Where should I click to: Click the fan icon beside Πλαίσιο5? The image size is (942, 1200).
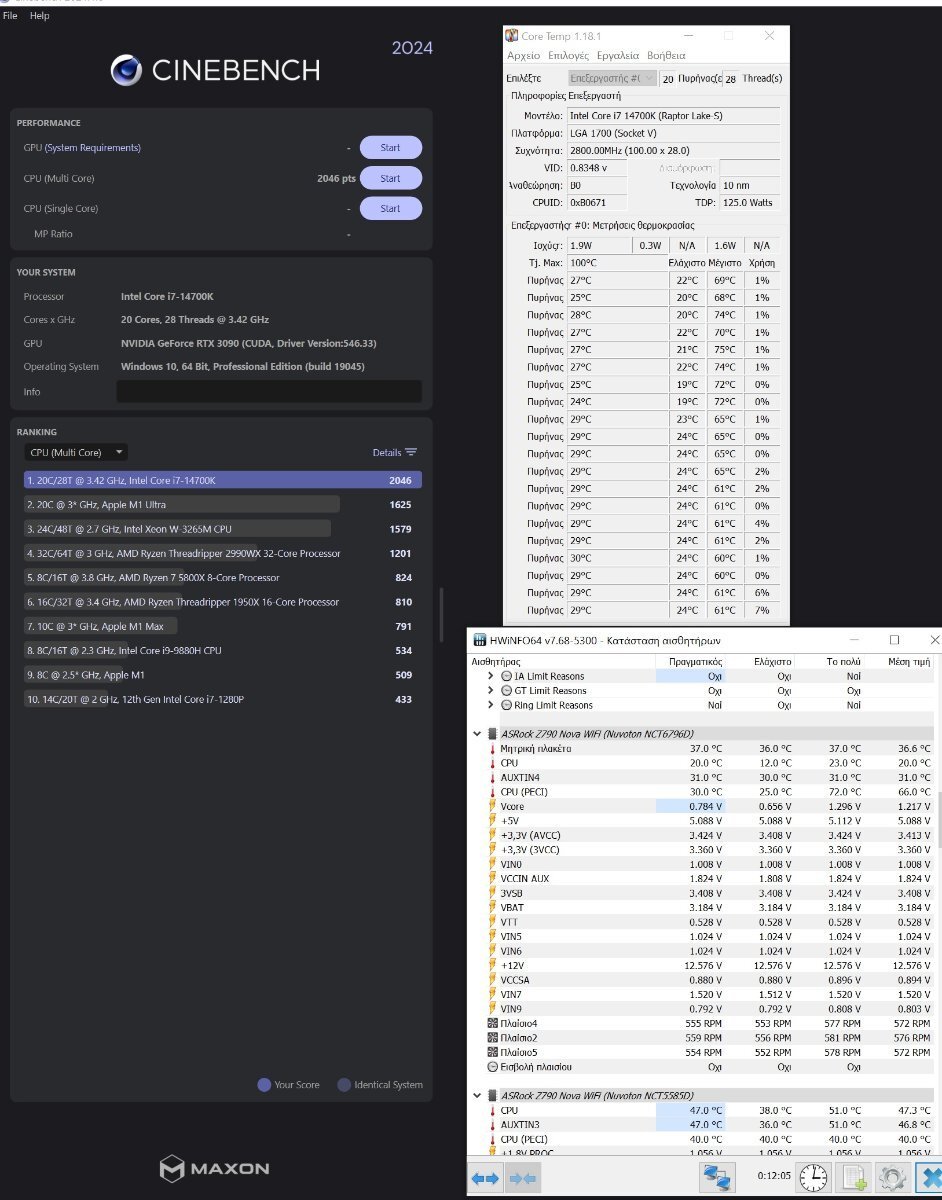pos(492,1052)
